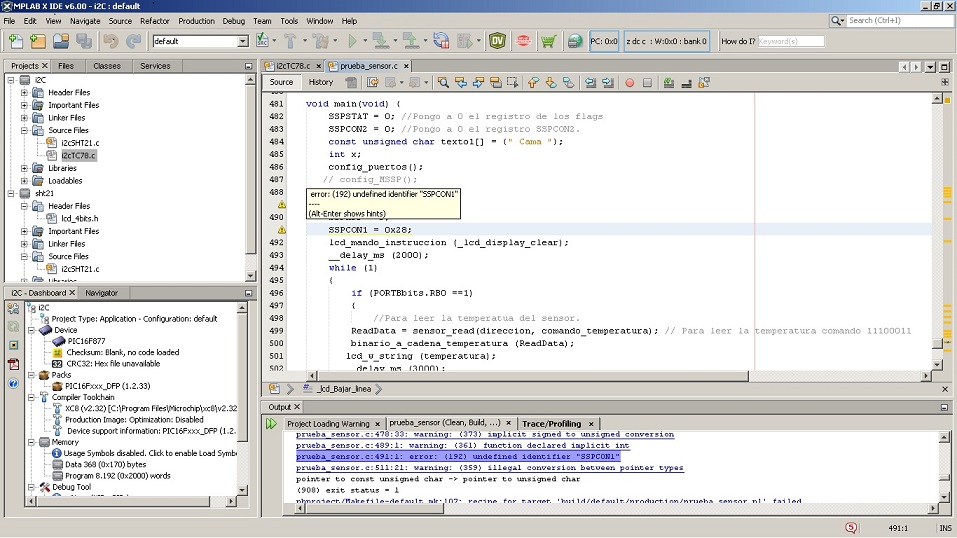Collapse the Memory node in Dashboard
Viewport: 957px width, 538px height.
point(32,442)
